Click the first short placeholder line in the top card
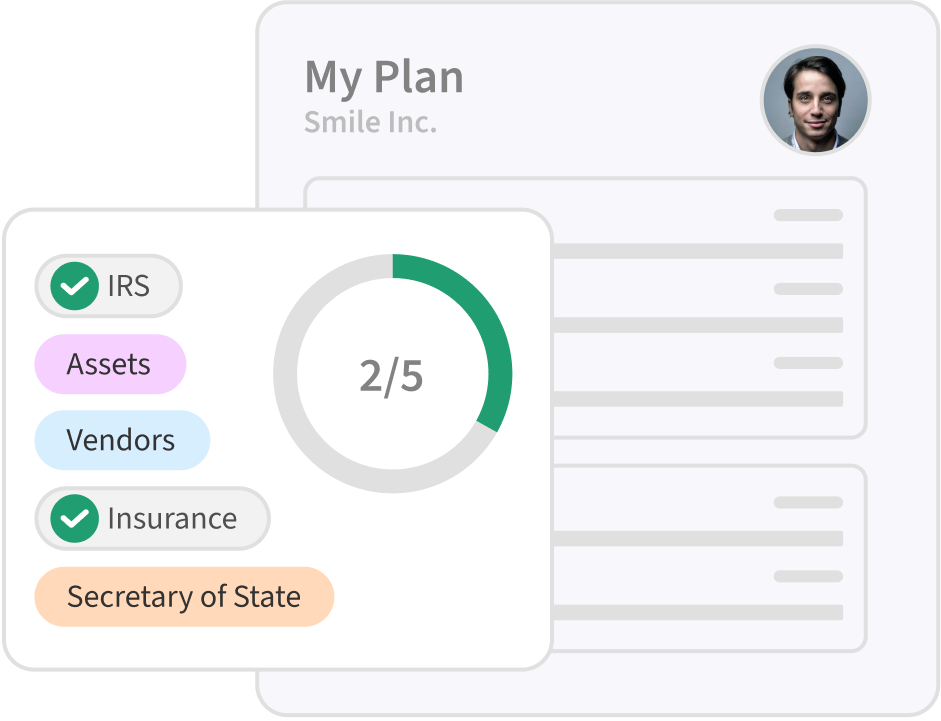The width and height of the screenshot is (941, 721). [808, 215]
